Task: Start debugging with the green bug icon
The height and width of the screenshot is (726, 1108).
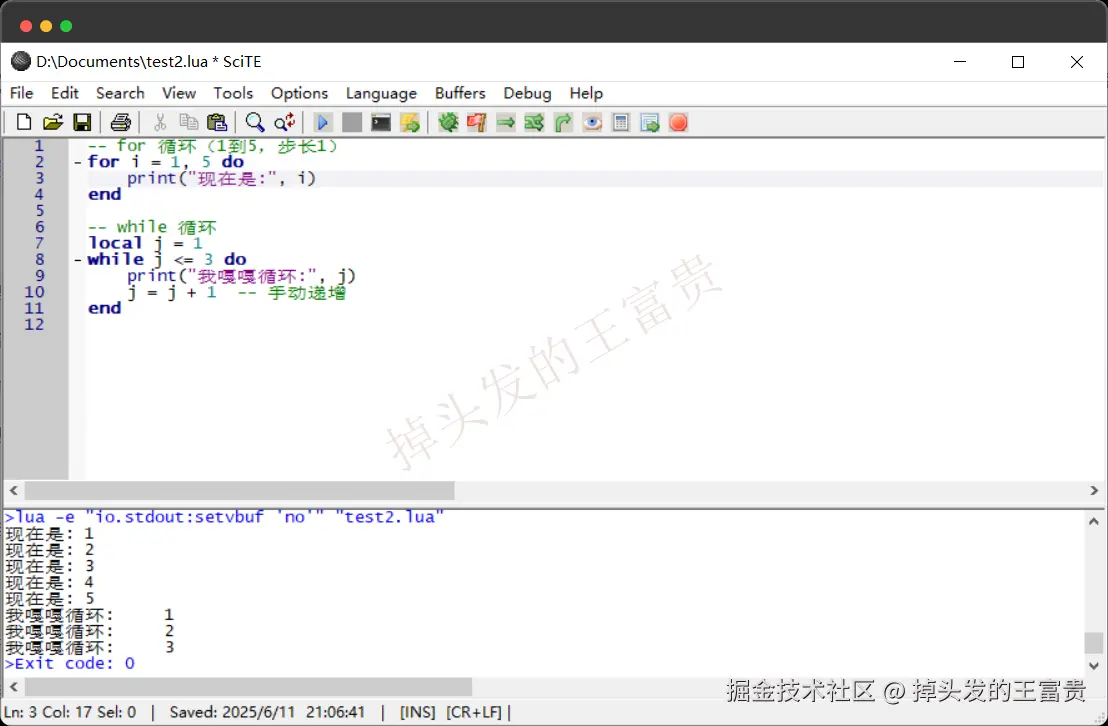Action: pos(448,122)
